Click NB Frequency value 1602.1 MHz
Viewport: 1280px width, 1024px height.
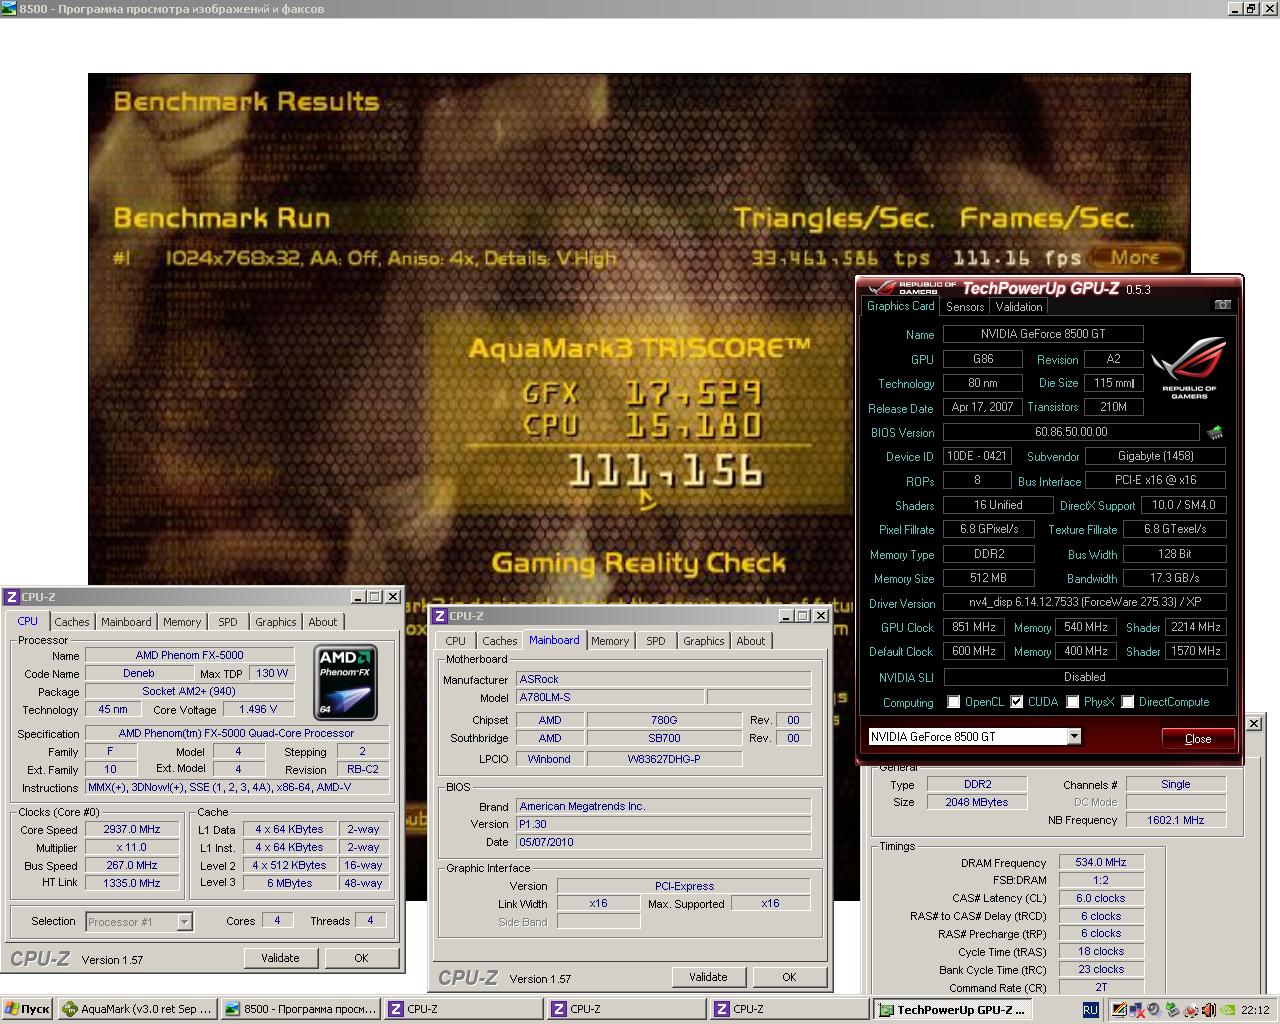[x=1175, y=820]
